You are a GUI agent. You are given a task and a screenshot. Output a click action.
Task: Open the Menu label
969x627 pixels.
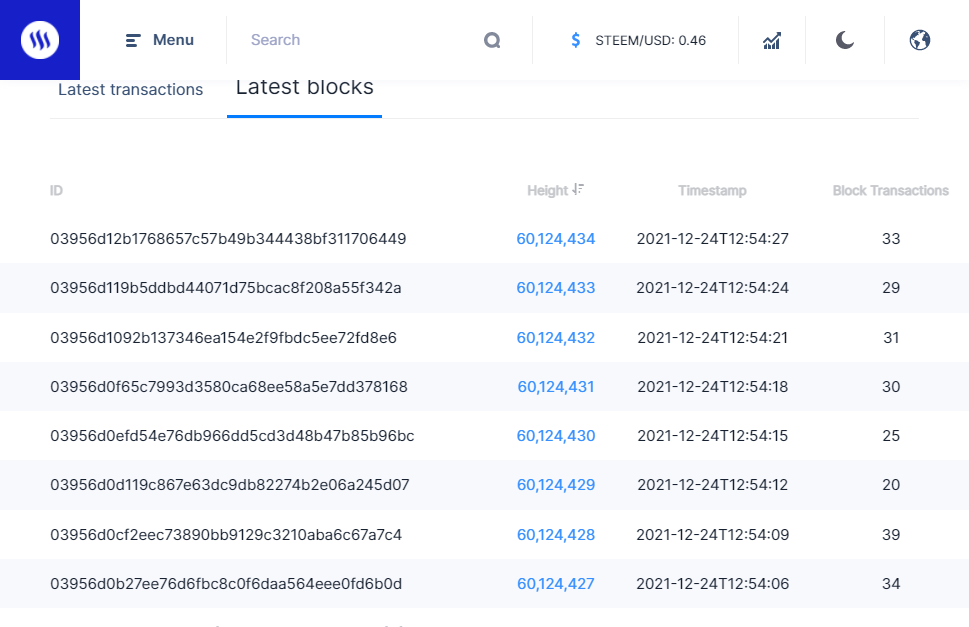(x=174, y=40)
